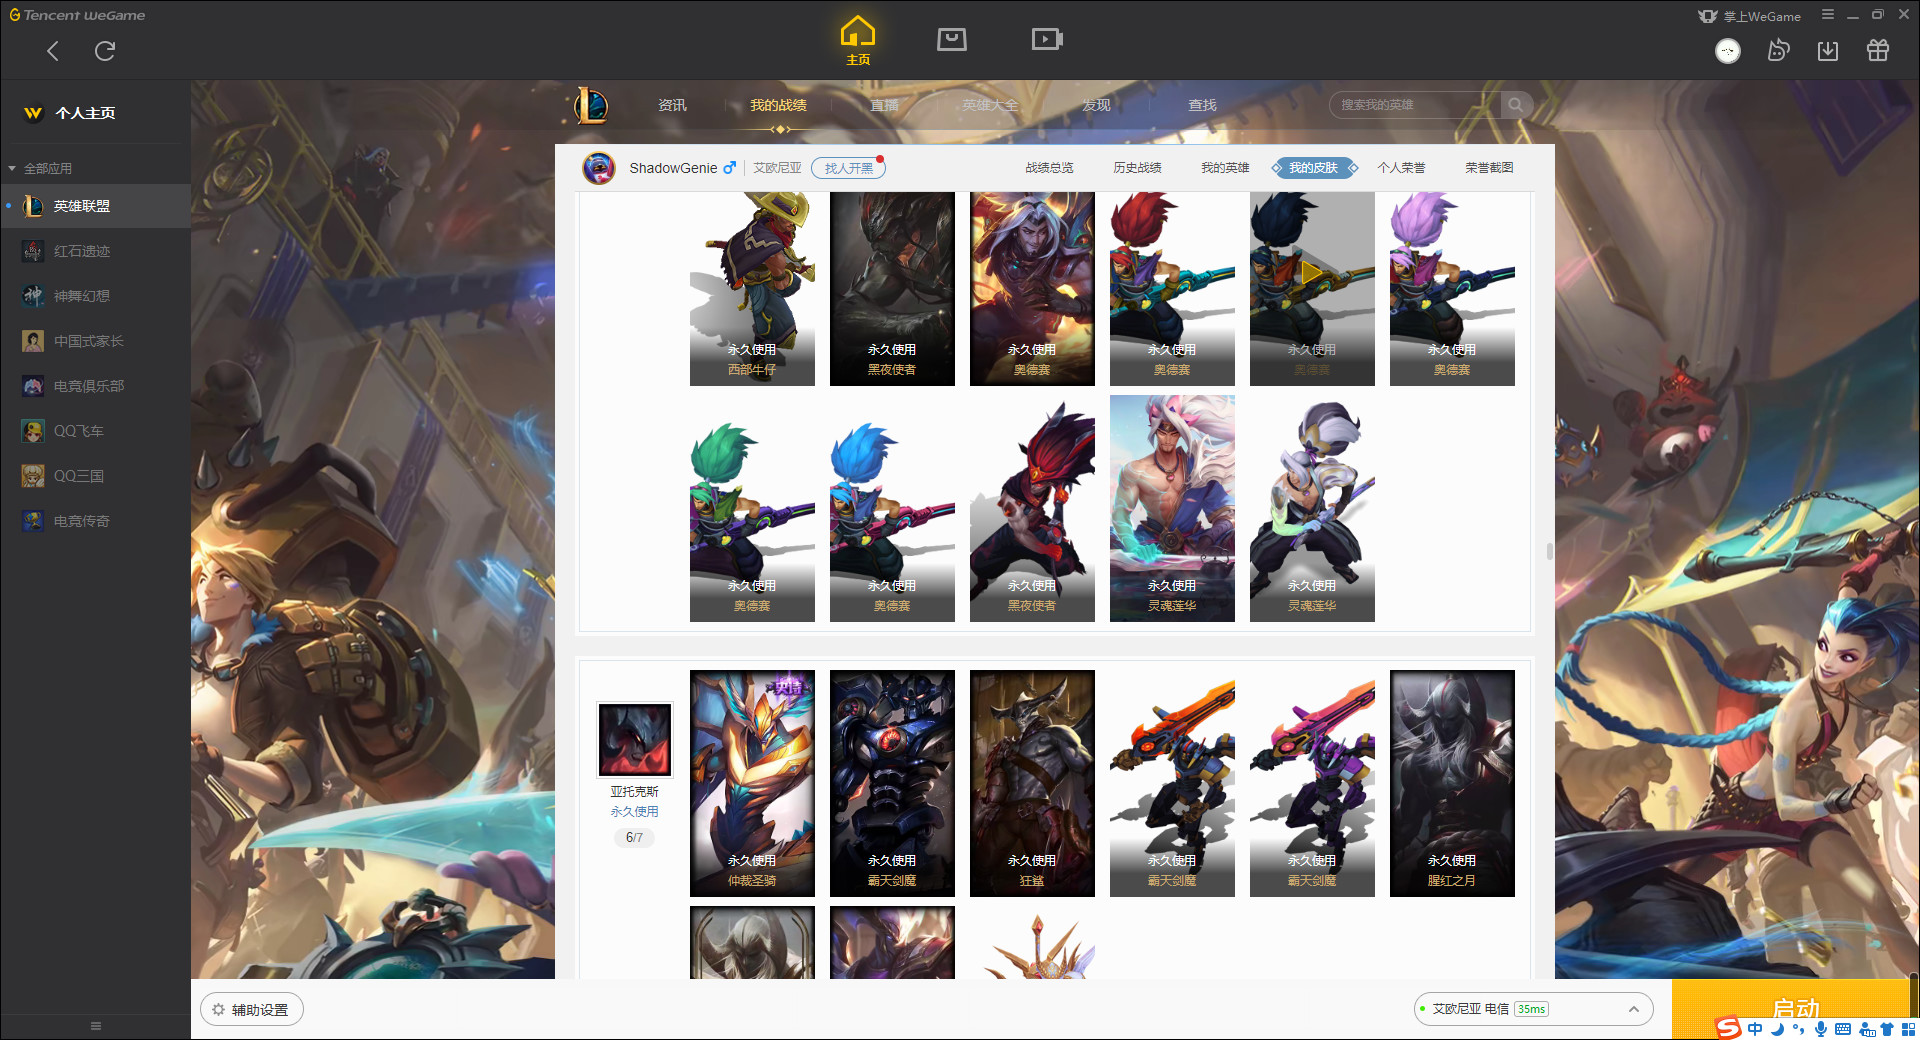This screenshot has height=1040, width=1920.
Task: Click the Sogou input method S icon
Action: 1728,1028
